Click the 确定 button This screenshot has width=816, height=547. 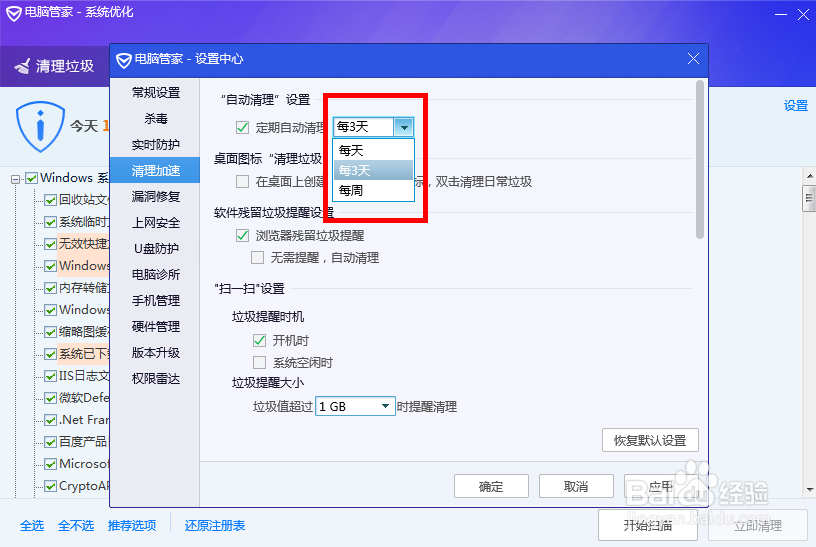pyautogui.click(x=491, y=486)
